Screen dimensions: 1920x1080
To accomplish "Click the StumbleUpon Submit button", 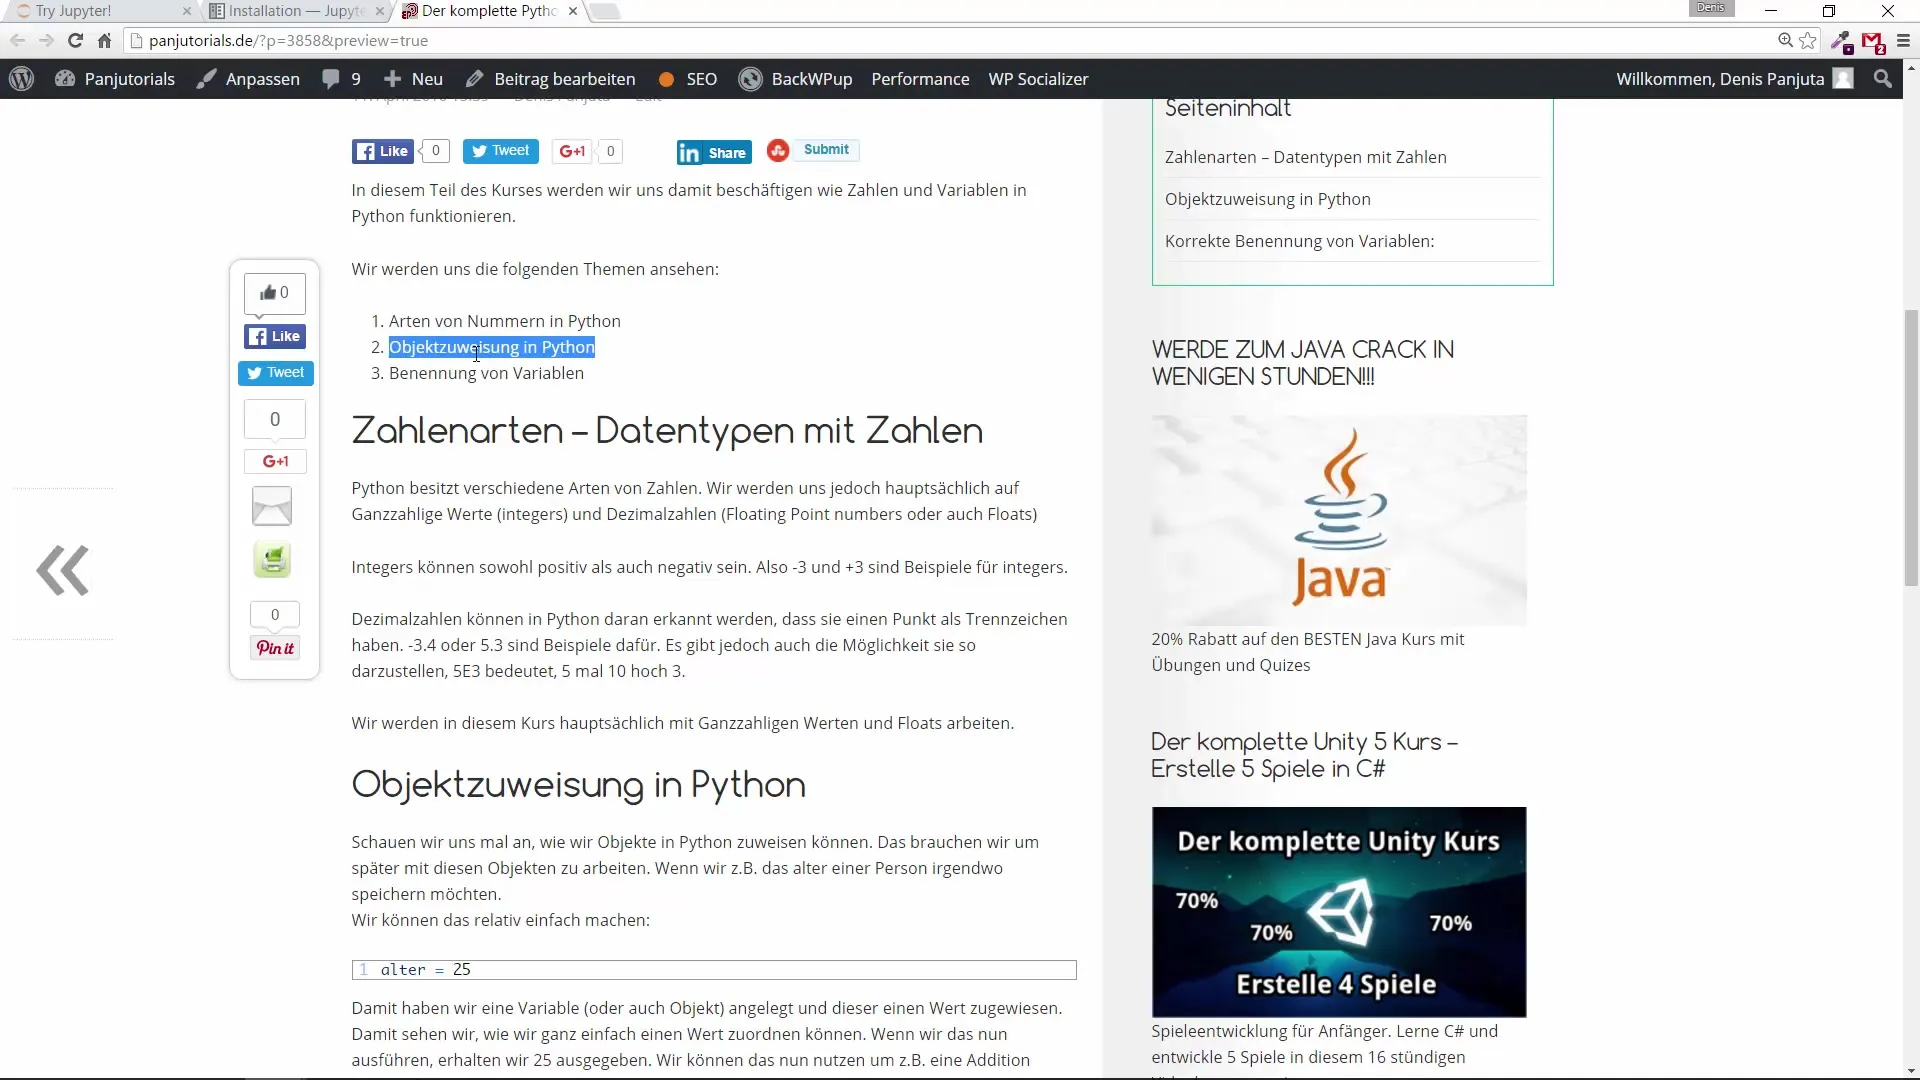I will [x=826, y=150].
